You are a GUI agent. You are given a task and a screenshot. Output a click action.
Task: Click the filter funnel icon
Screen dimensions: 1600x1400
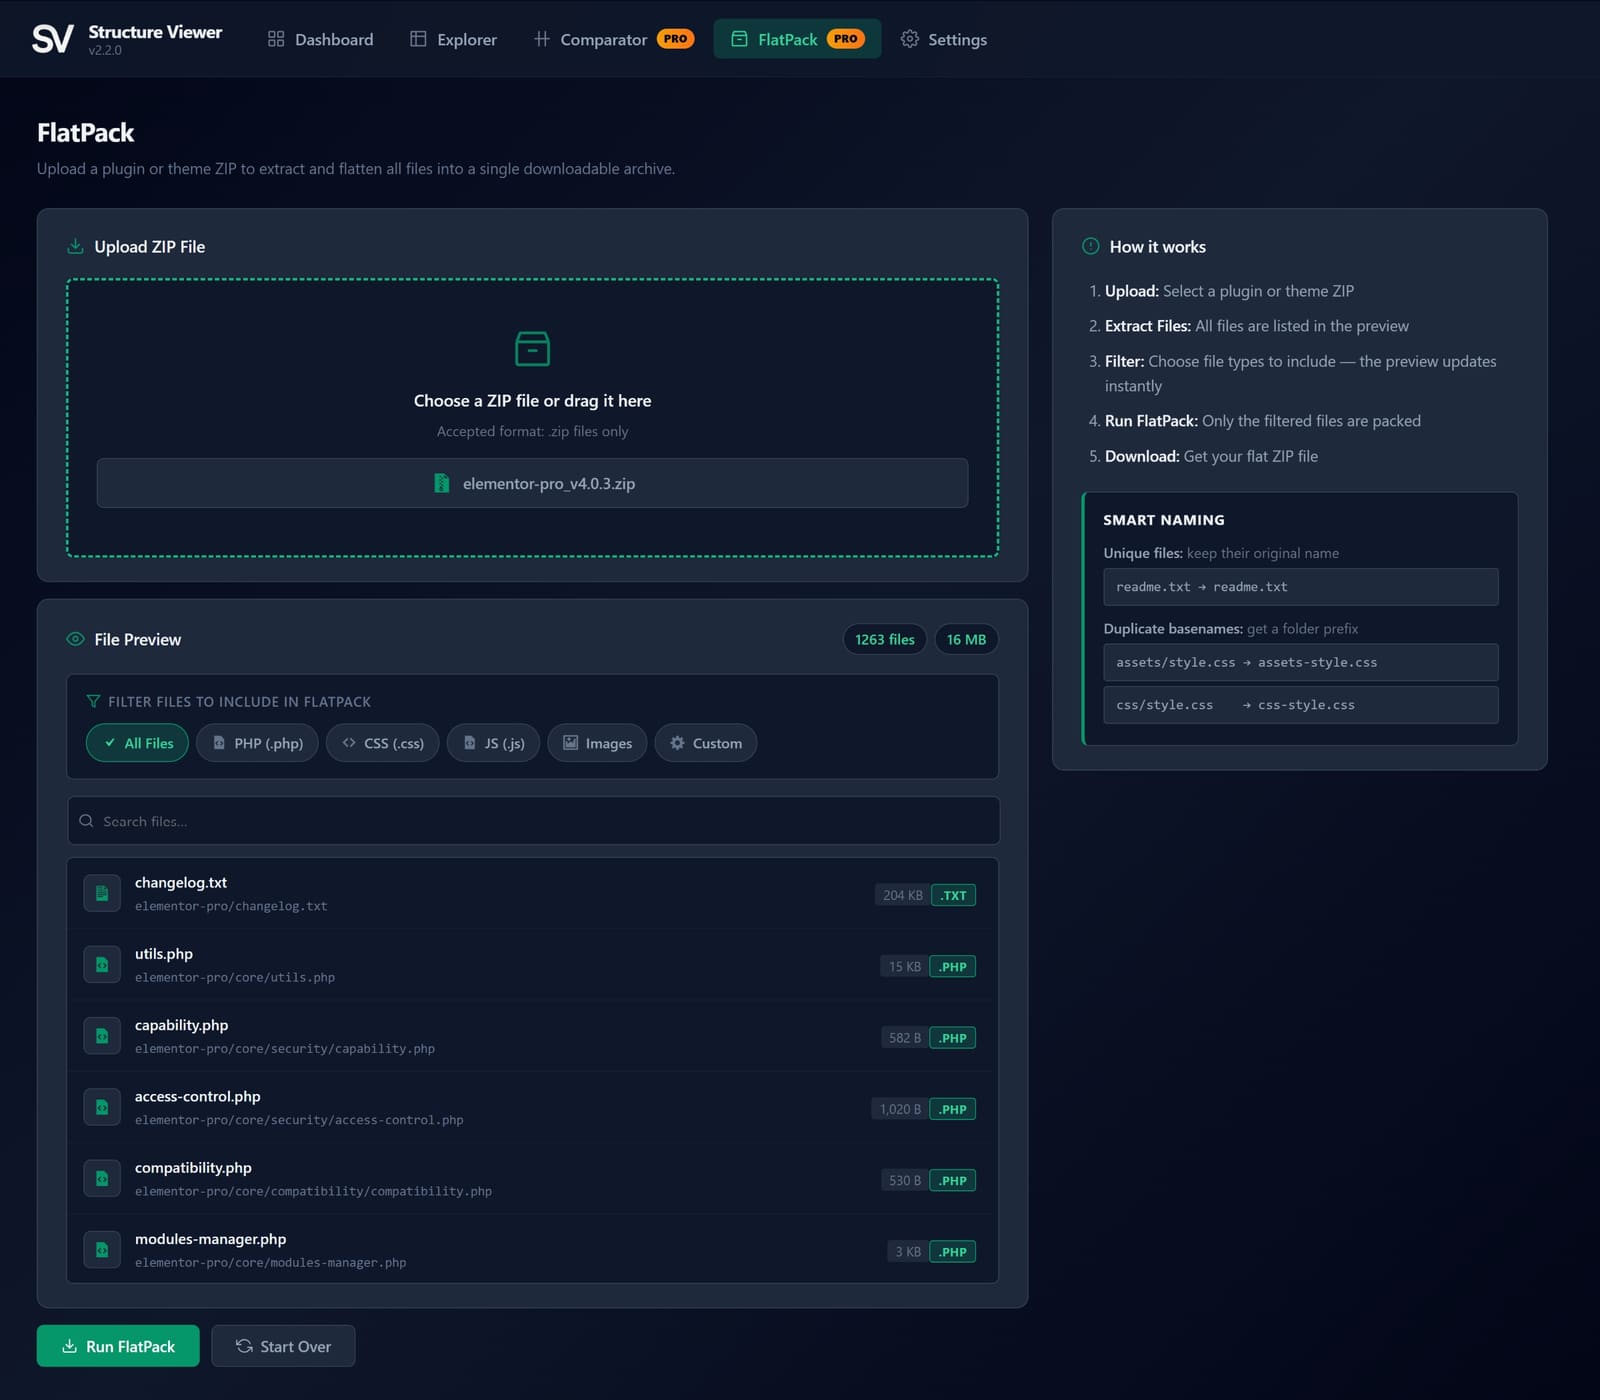(x=93, y=701)
